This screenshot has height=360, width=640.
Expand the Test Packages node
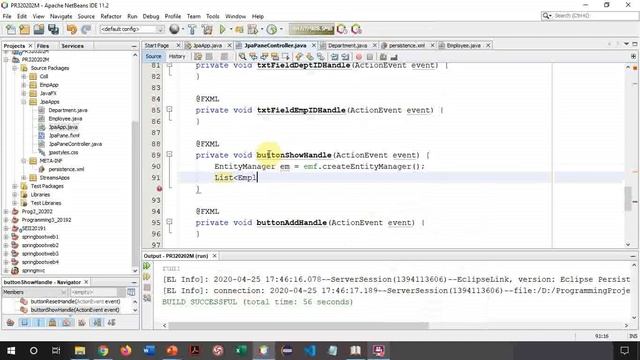[x=15, y=186]
